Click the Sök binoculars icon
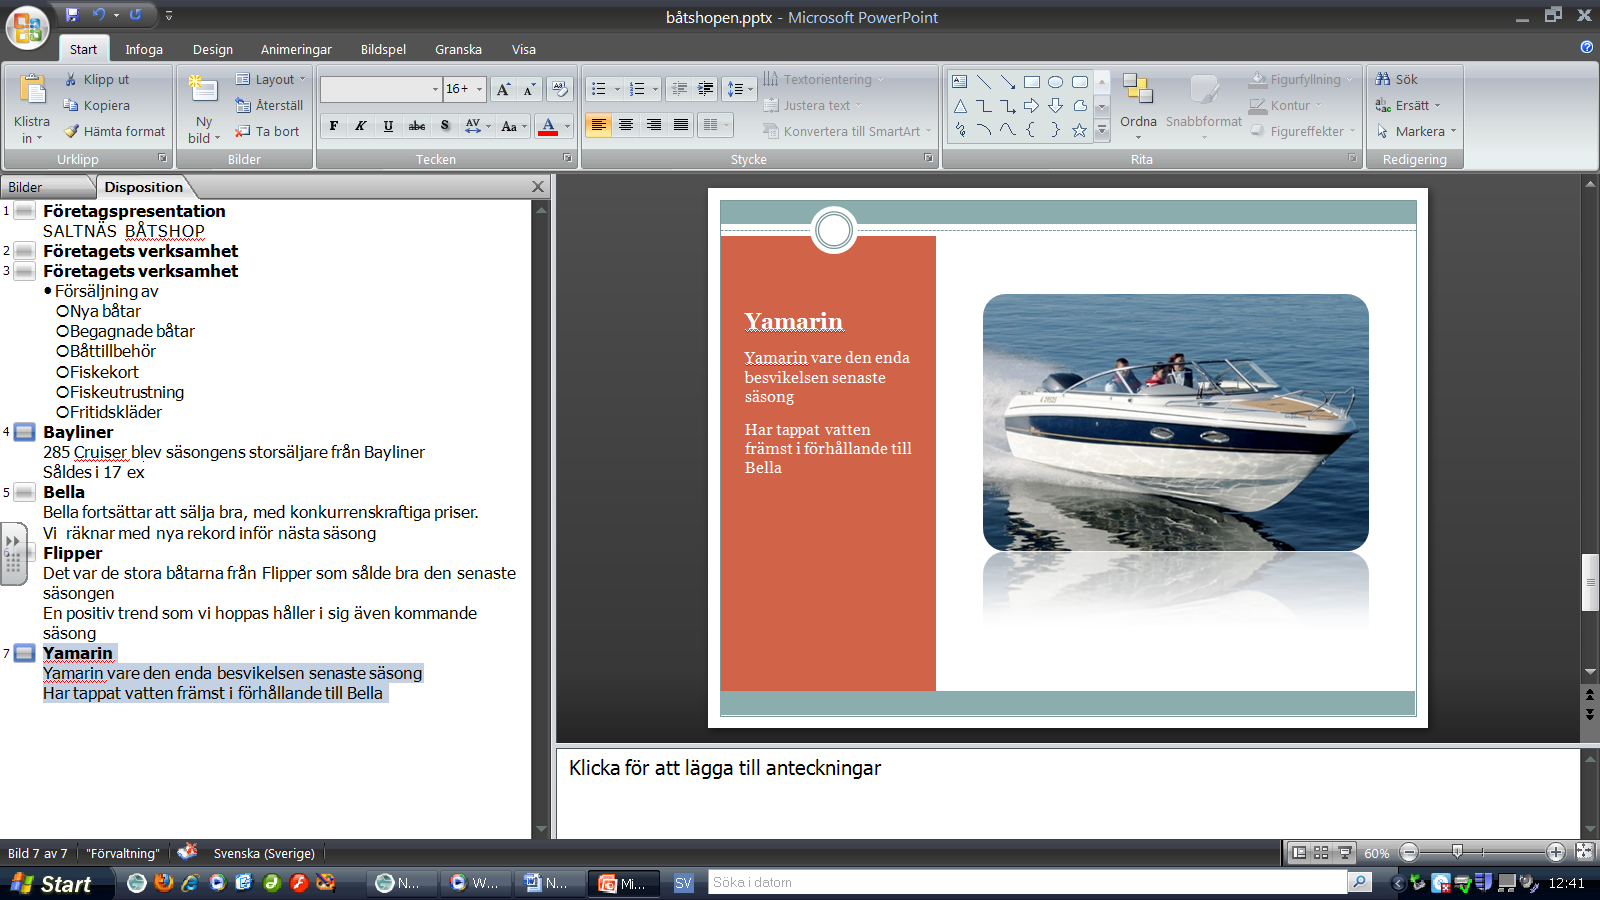This screenshot has width=1600, height=900. (1383, 79)
